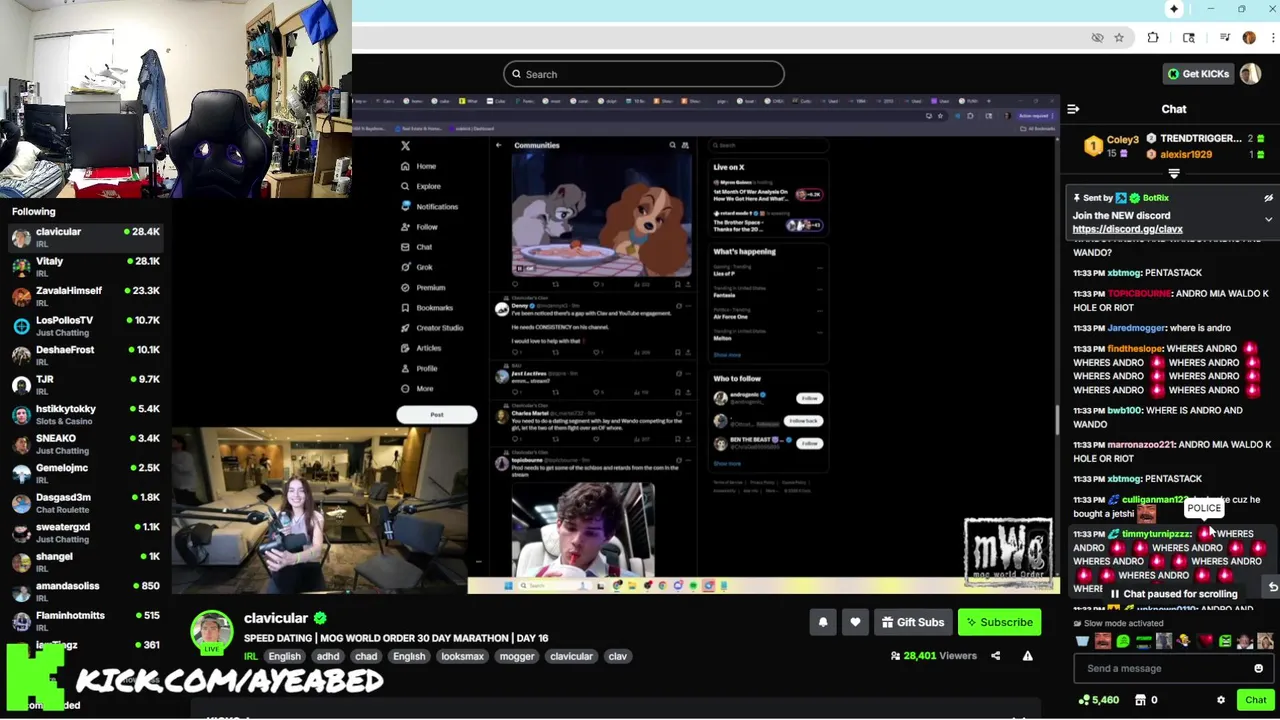This screenshot has height=720, width=1280.
Task: Click the mogger tag
Action: (x=517, y=657)
